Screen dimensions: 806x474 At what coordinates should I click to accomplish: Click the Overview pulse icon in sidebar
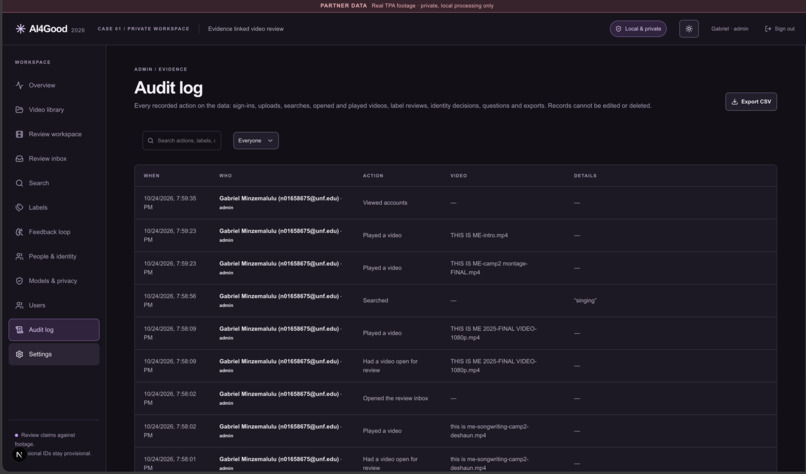click(x=20, y=85)
